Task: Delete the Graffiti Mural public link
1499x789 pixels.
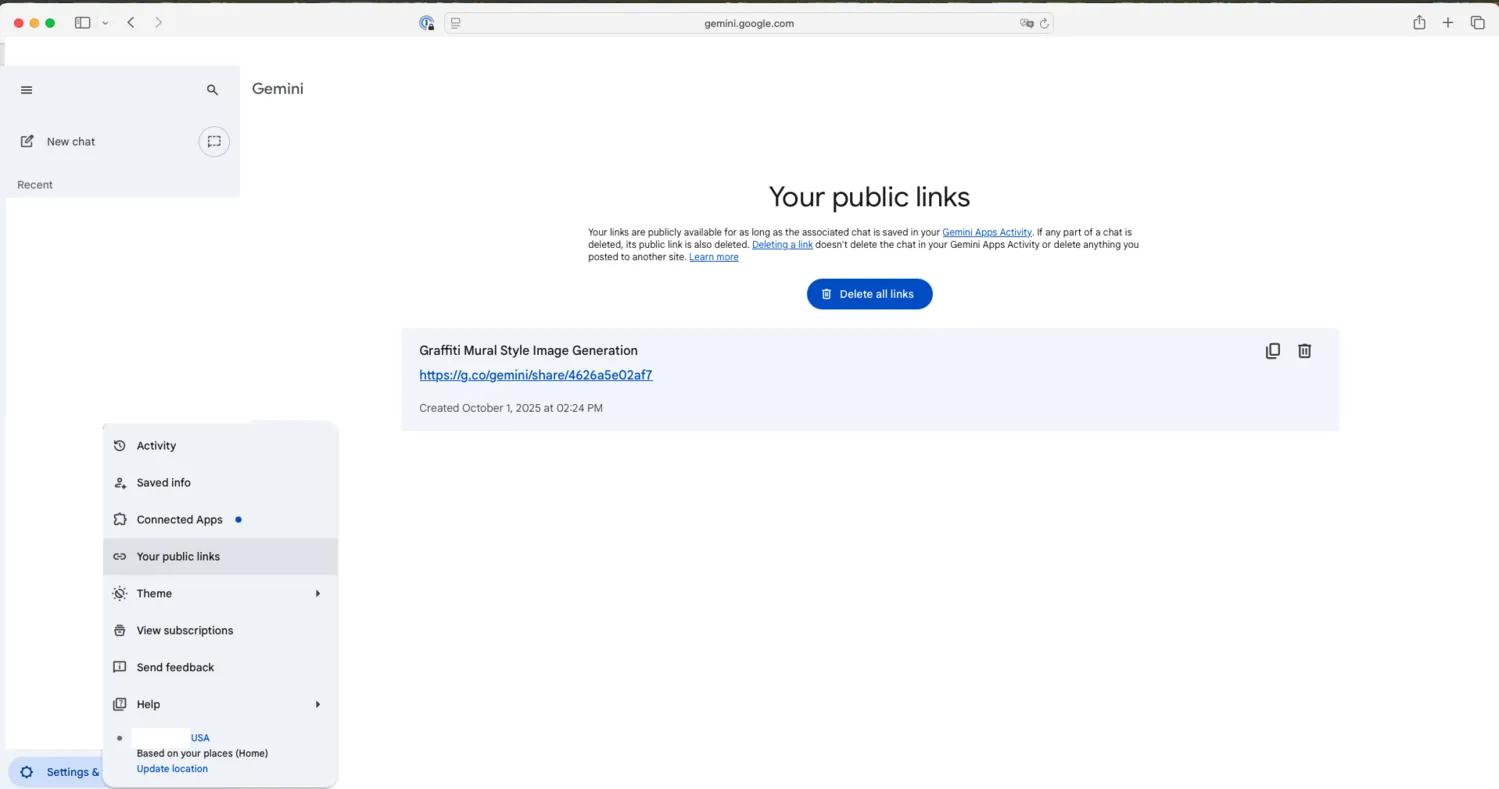Action: tap(1304, 351)
